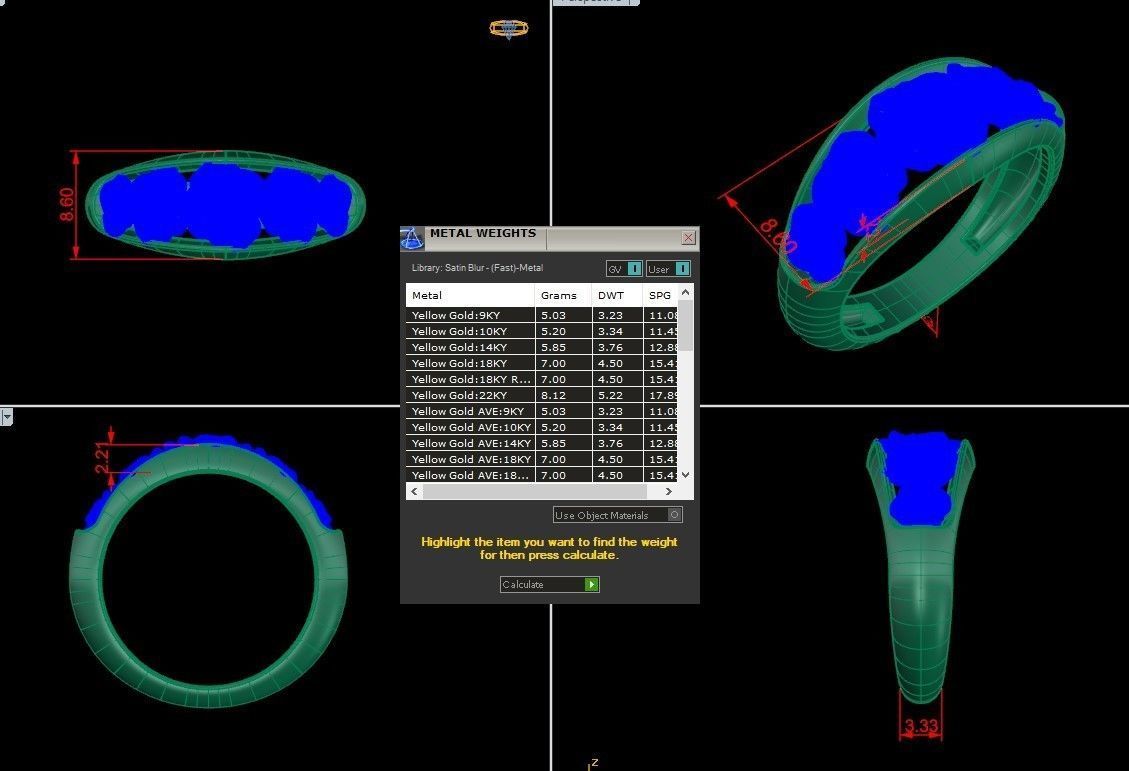The width and height of the screenshot is (1129, 771).
Task: Click the small gold ring thumbnail at top
Action: click(508, 29)
